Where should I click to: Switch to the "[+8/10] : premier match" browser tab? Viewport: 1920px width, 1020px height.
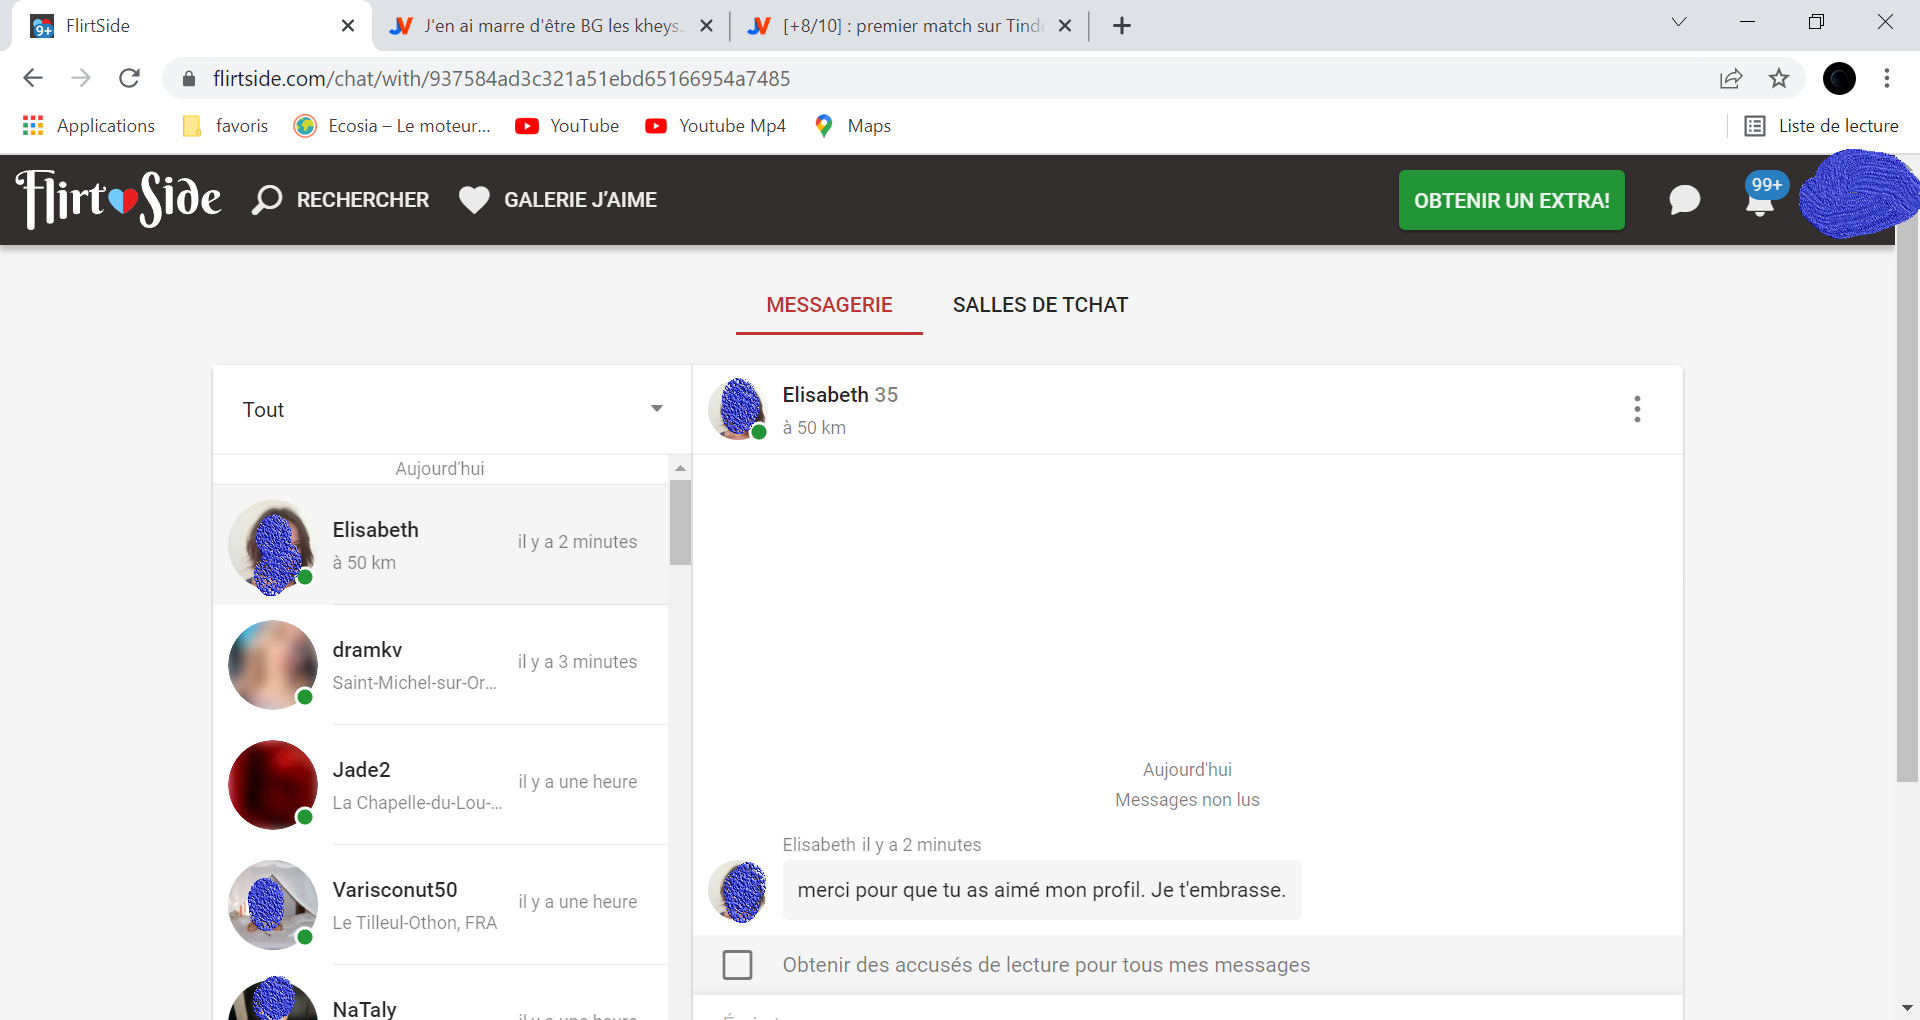910,26
